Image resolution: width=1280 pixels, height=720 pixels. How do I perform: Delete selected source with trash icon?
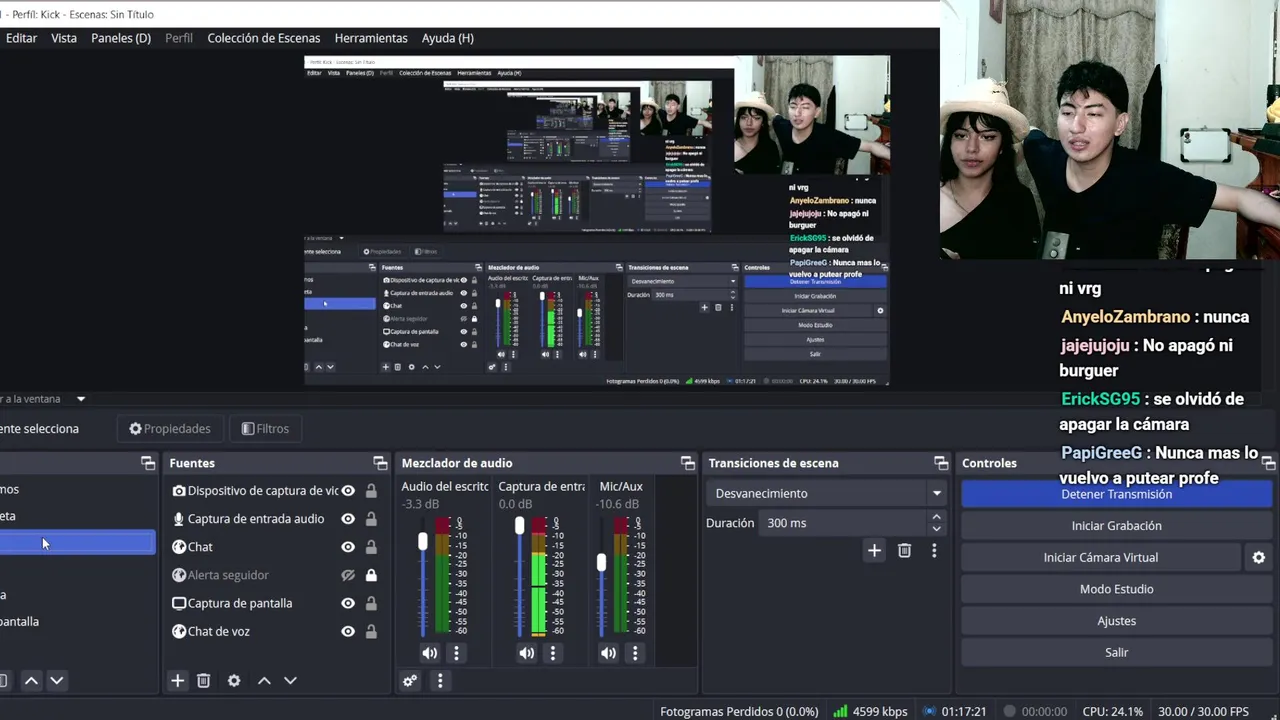pos(203,680)
